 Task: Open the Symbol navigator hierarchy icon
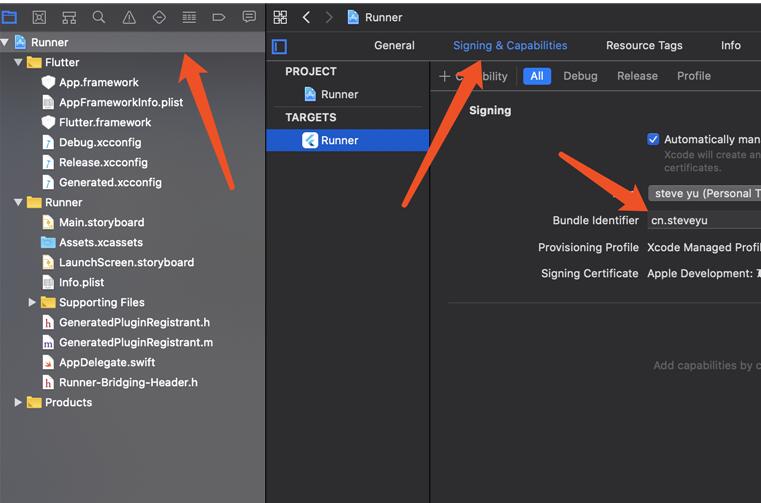[69, 17]
